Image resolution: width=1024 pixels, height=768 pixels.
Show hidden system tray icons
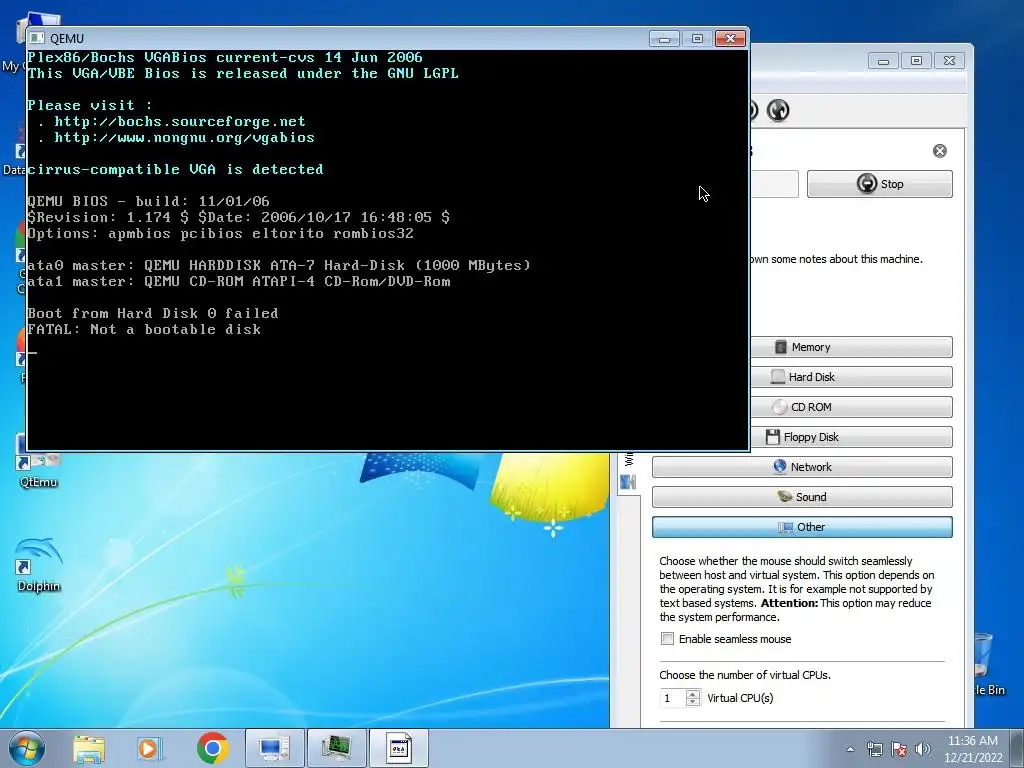click(850, 749)
